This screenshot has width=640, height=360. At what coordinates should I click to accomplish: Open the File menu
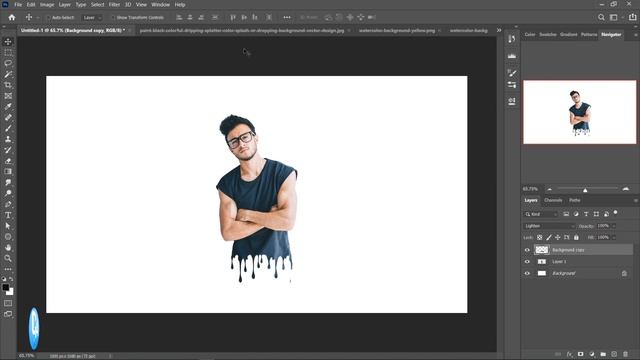tap(18, 4)
